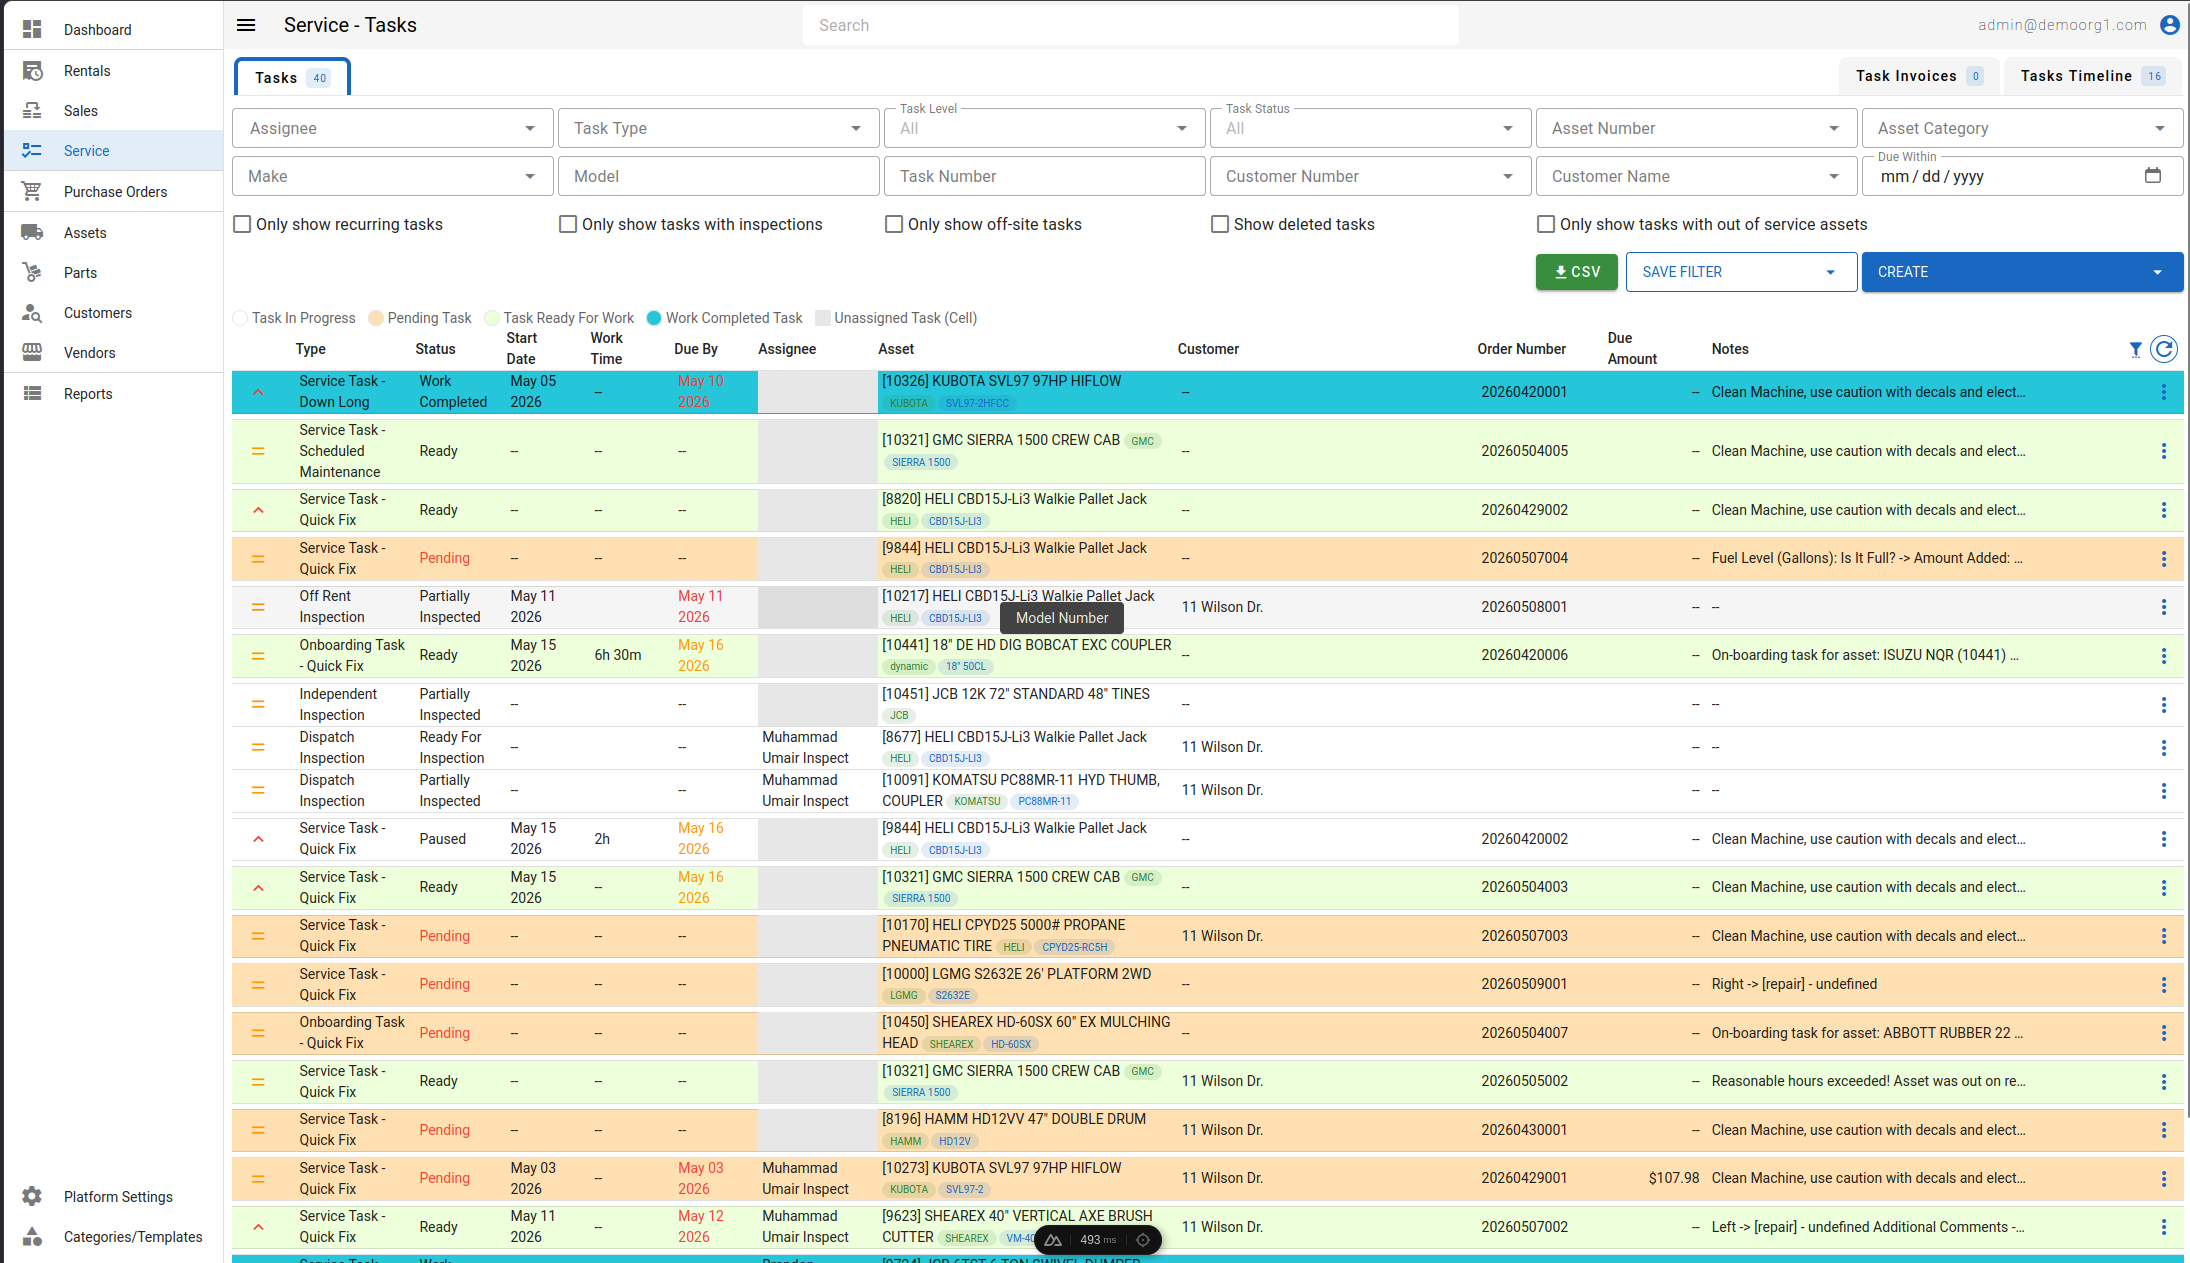This screenshot has height=1263, width=2190.
Task: Open row actions for order 20260420001
Action: (2164, 392)
